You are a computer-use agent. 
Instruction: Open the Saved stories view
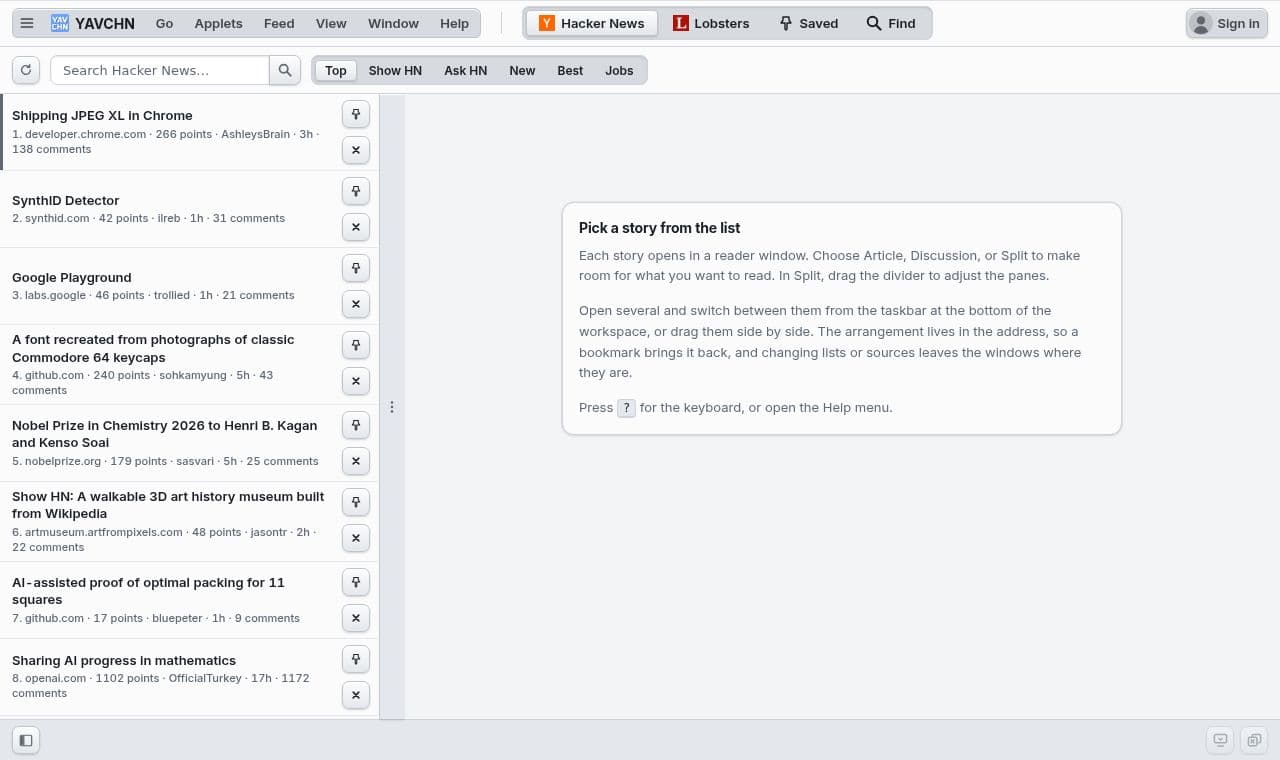coord(808,23)
